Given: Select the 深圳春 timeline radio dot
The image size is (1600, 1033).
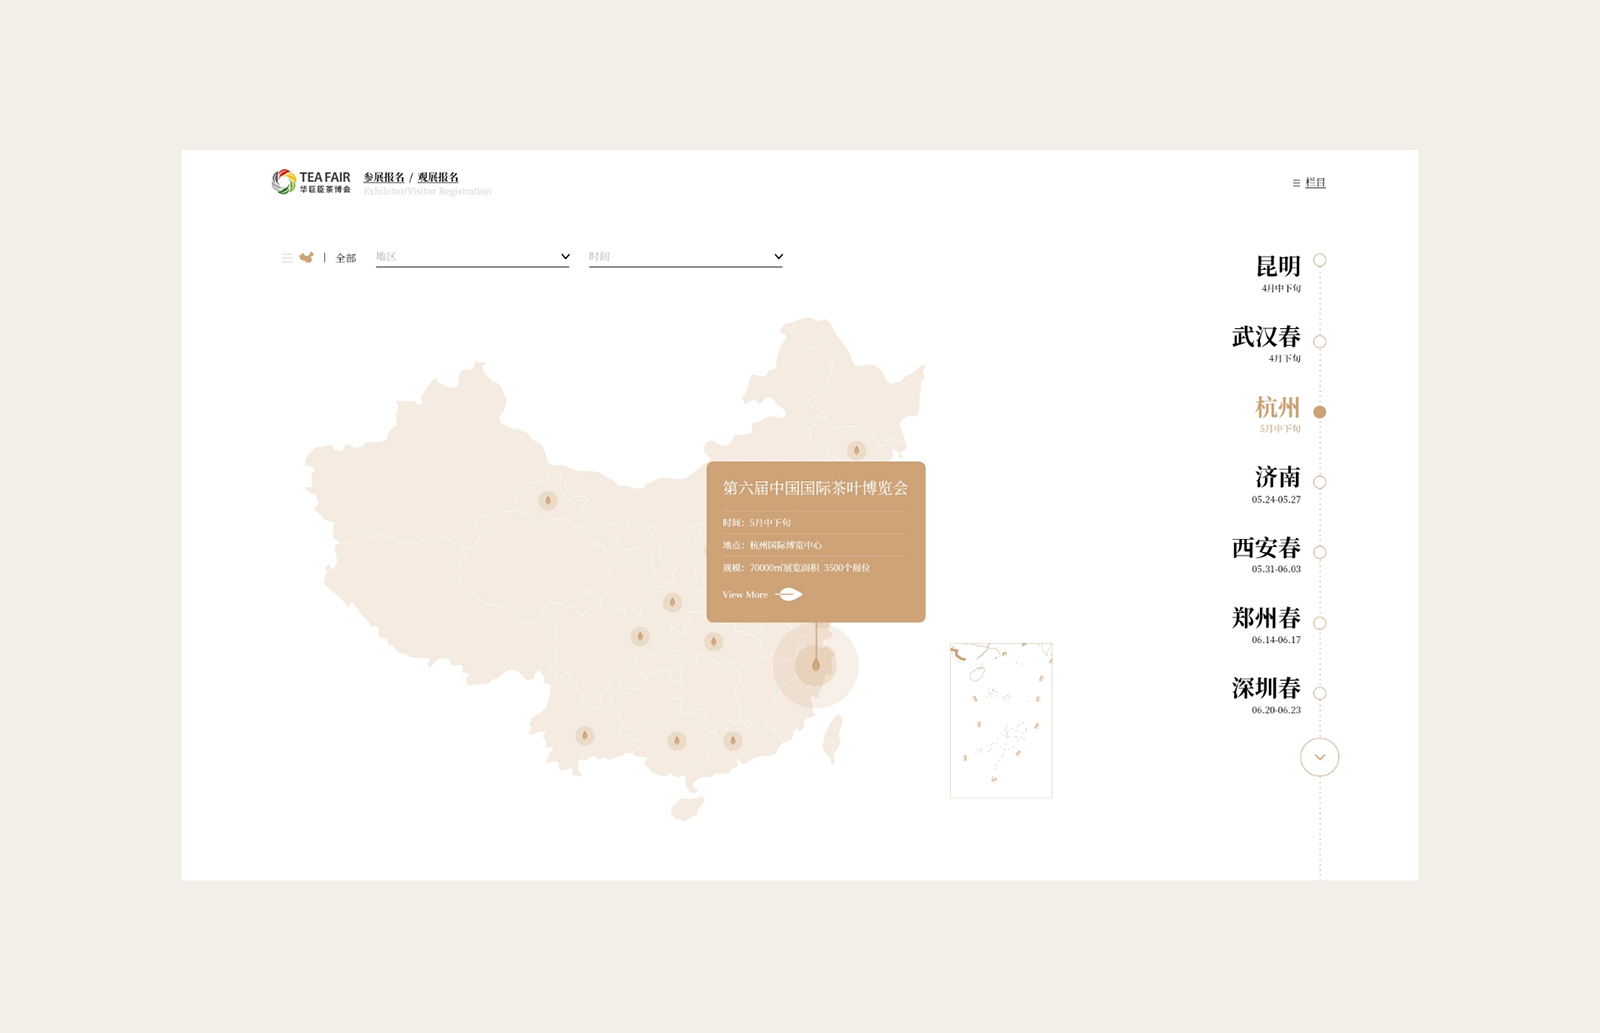Looking at the screenshot, I should click(1320, 693).
